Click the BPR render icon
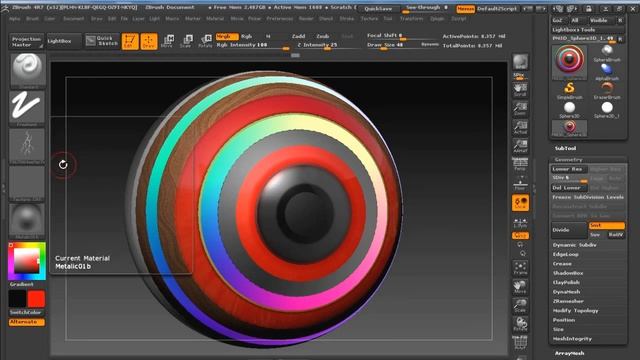This screenshot has width=640, height=360. point(520,62)
